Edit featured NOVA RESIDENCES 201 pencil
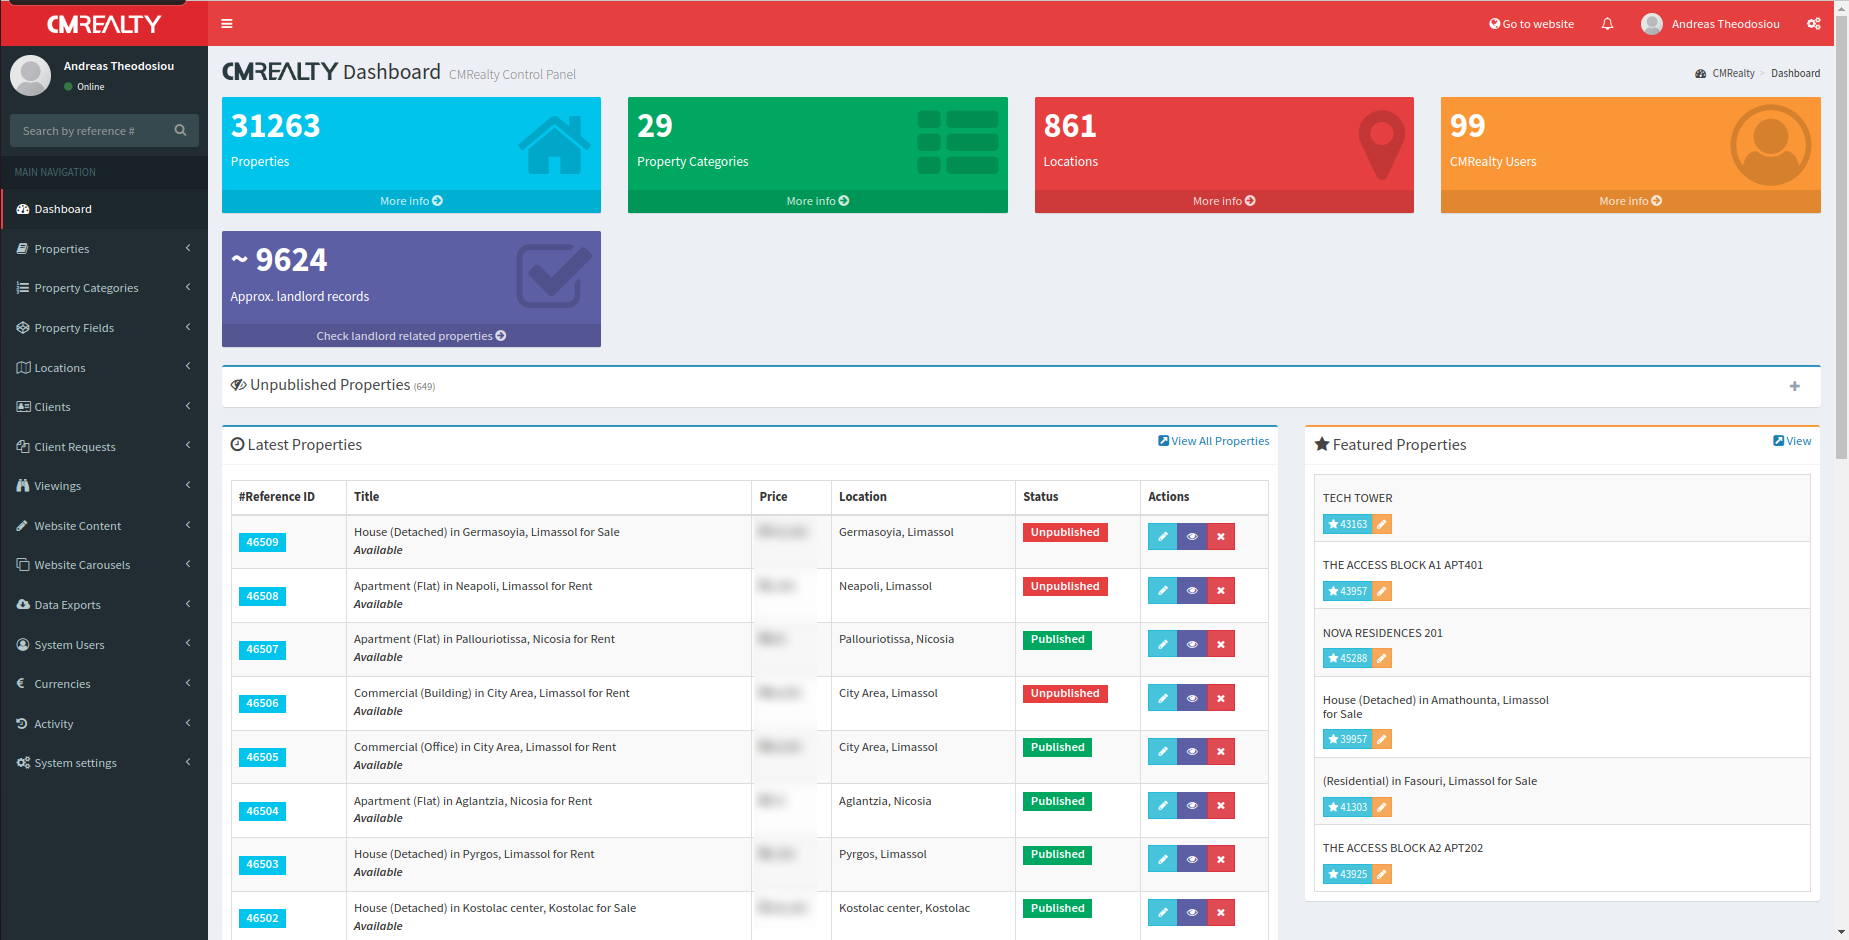1849x940 pixels. pos(1382,658)
